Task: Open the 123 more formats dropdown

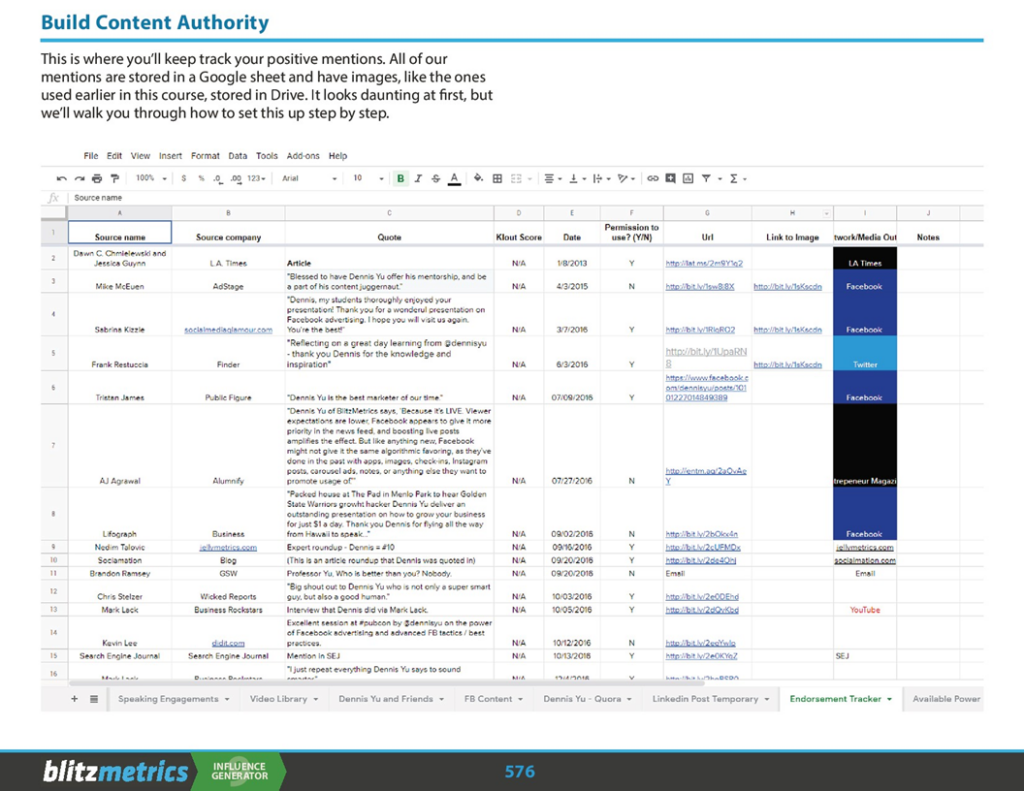Action: pyautogui.click(x=257, y=178)
